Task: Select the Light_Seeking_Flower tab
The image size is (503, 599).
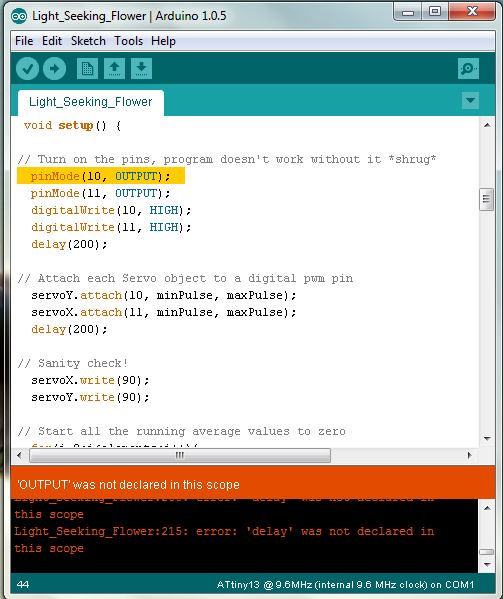Action: 91,102
